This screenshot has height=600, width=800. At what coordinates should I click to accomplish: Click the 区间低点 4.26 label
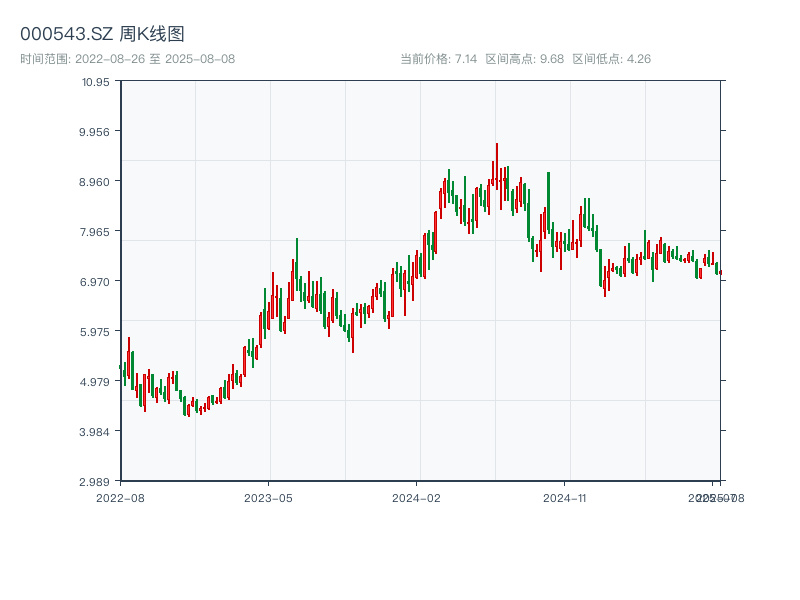611,59
